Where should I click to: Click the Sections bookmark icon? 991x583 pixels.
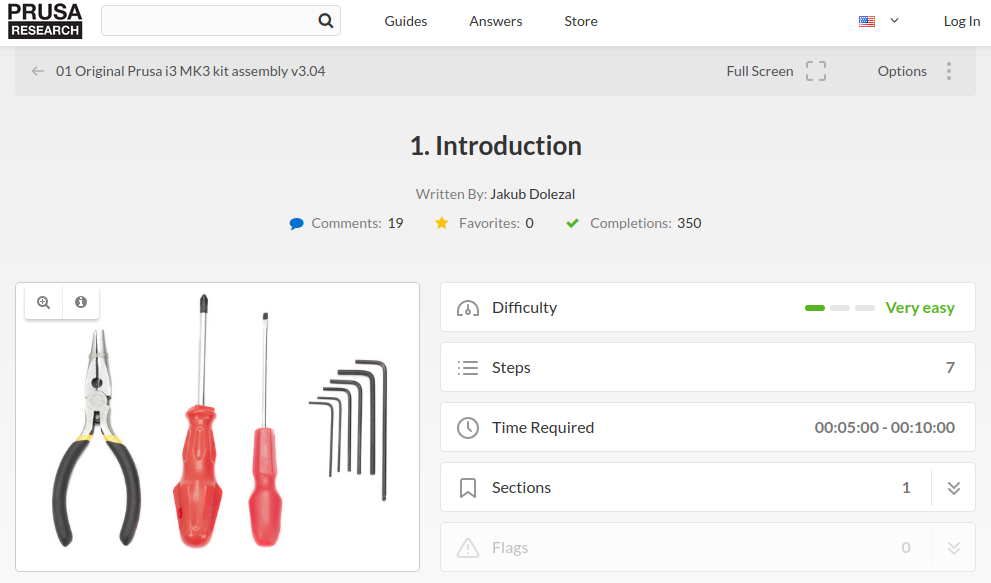coord(468,488)
